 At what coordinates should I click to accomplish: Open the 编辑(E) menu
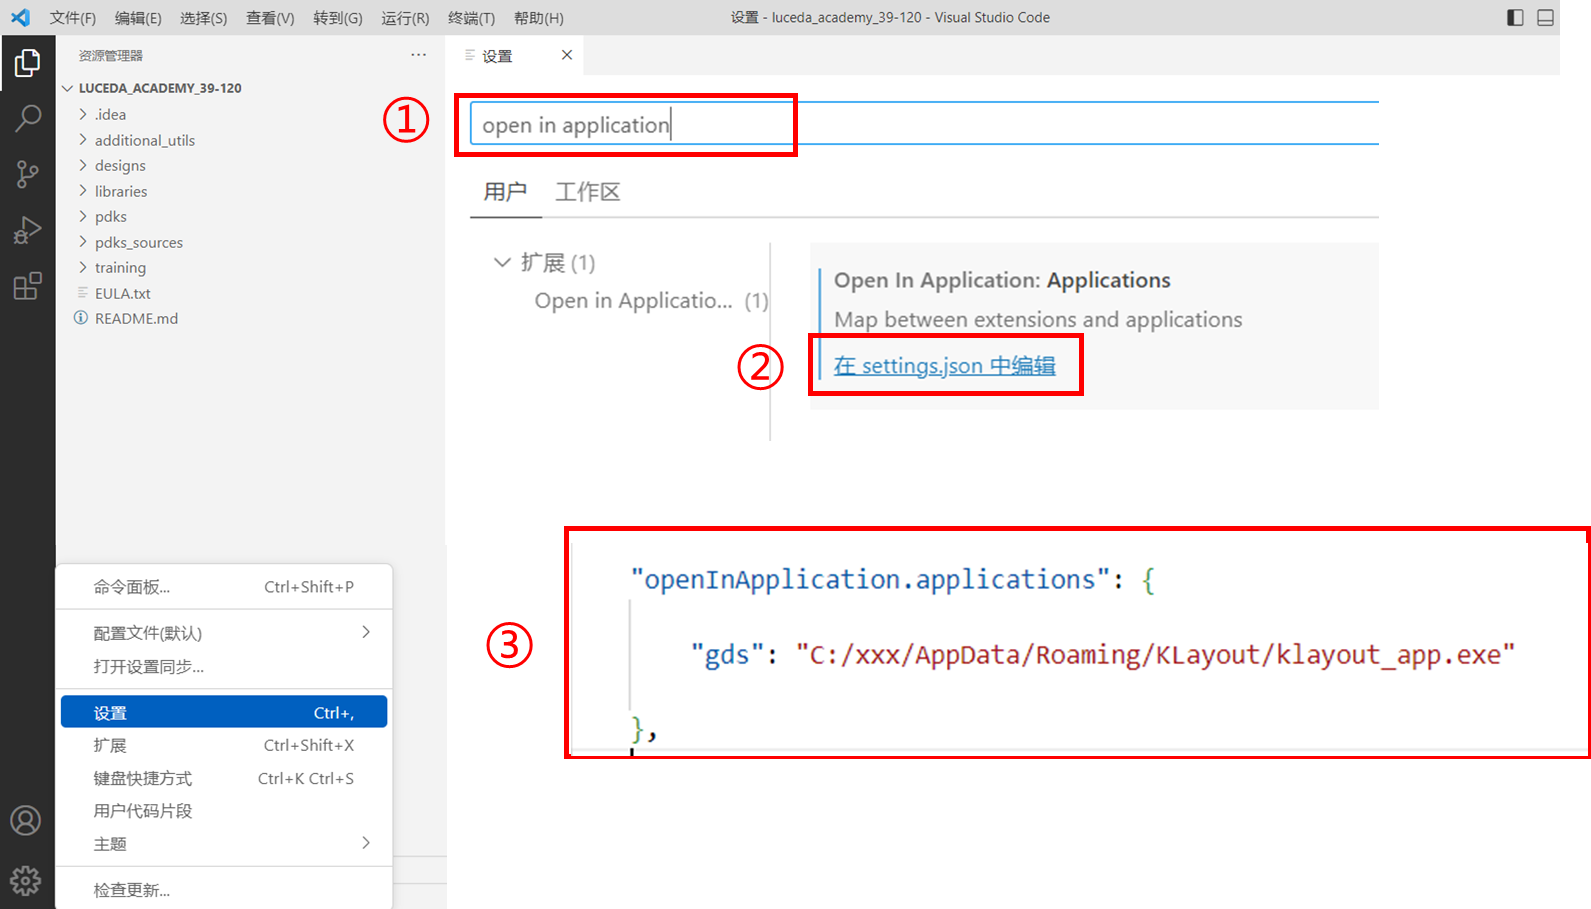click(x=138, y=18)
